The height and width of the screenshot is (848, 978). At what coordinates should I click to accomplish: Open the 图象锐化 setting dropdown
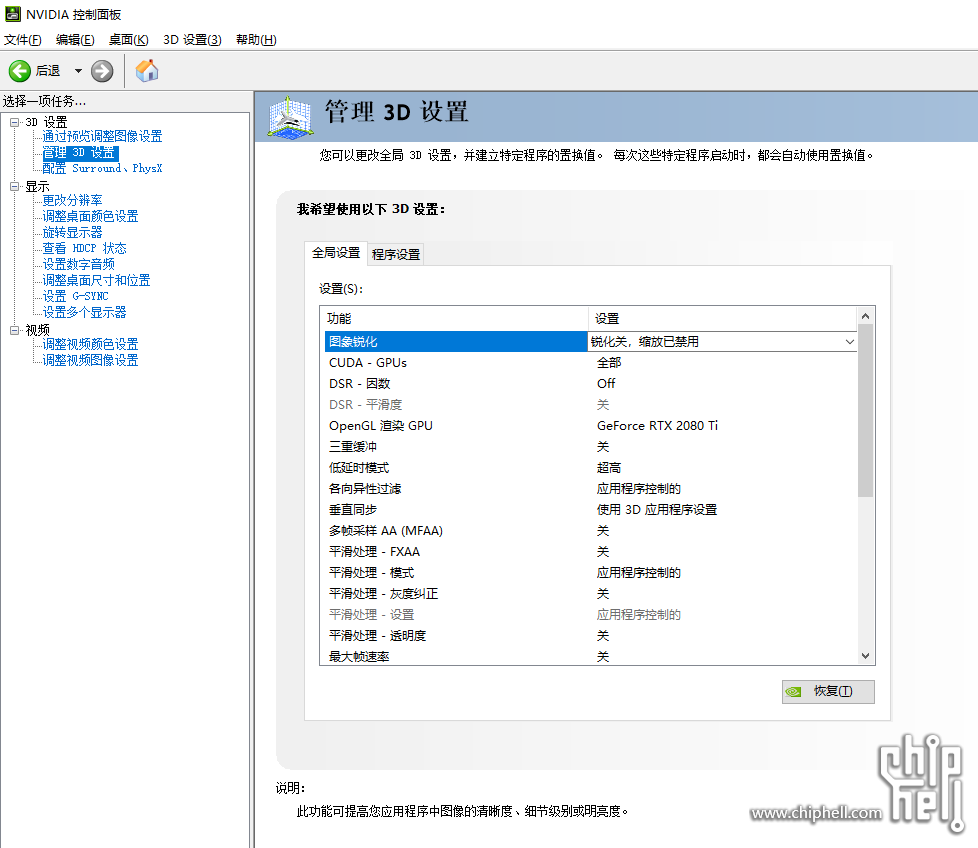pos(849,342)
